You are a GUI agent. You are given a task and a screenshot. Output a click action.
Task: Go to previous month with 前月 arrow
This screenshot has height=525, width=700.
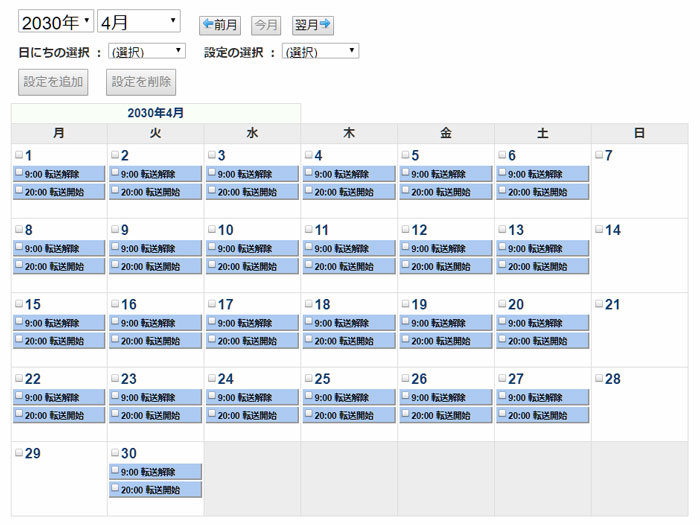pyautogui.click(x=220, y=25)
